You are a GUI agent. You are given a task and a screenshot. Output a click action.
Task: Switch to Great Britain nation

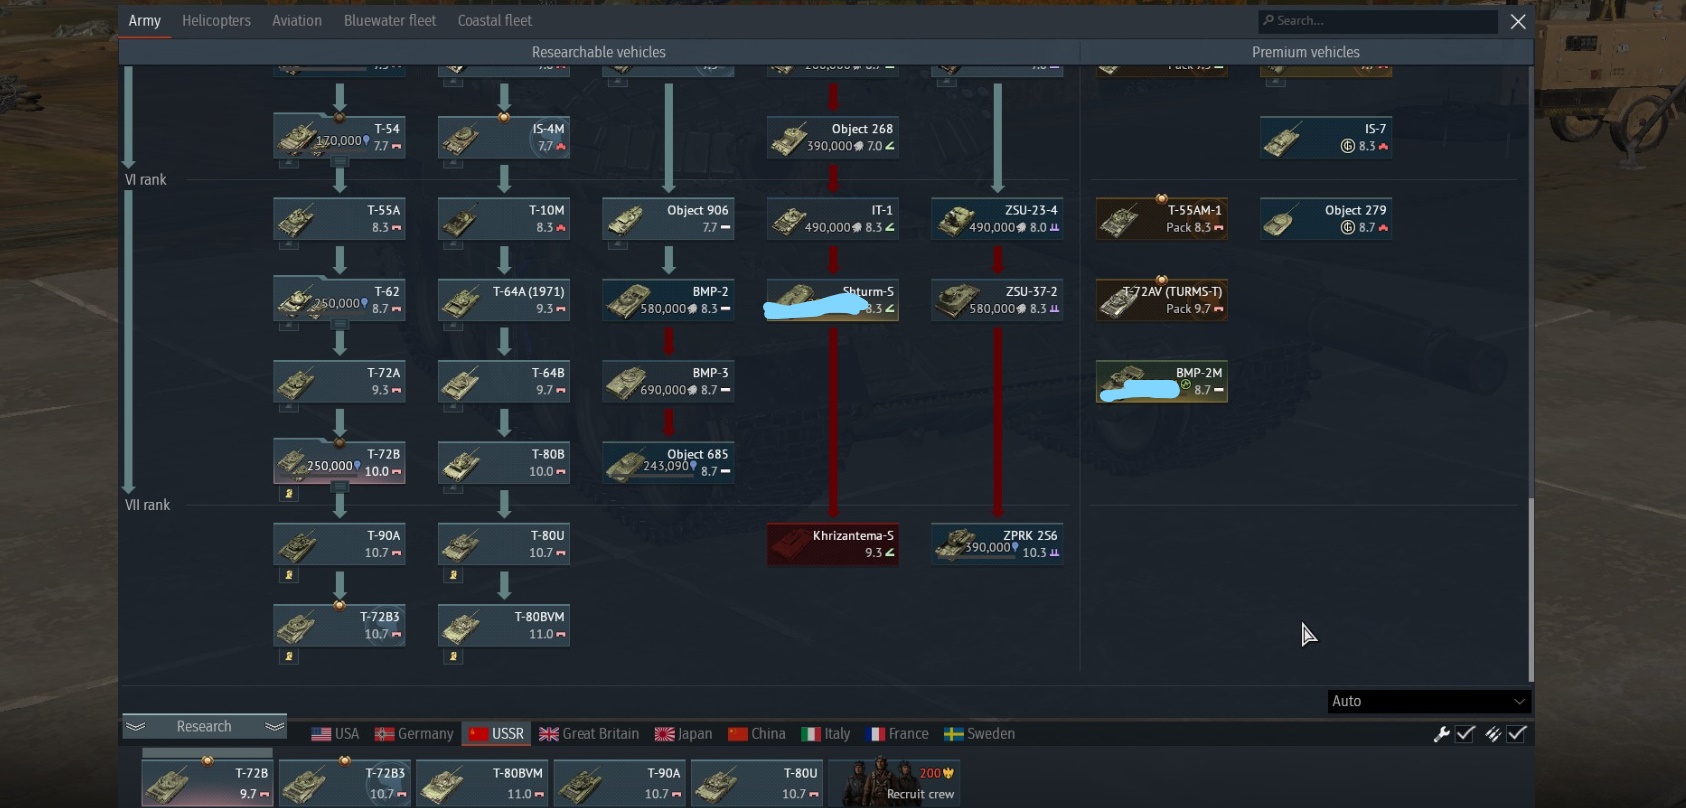(589, 734)
